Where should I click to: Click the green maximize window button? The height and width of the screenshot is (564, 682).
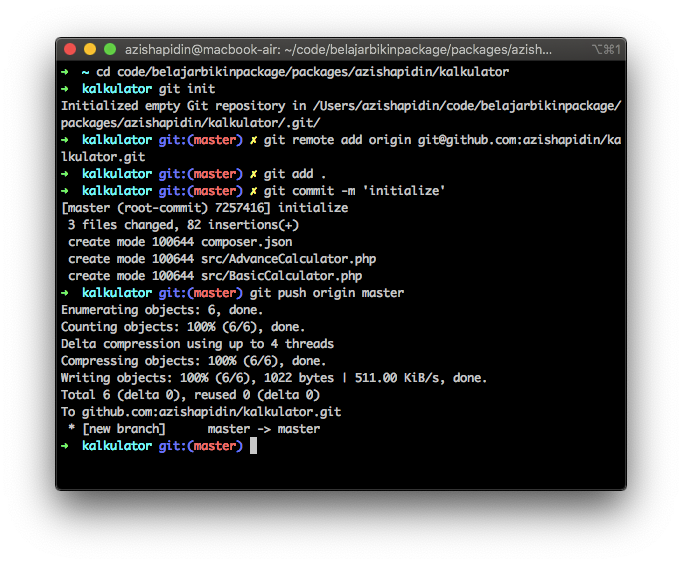coord(110,49)
